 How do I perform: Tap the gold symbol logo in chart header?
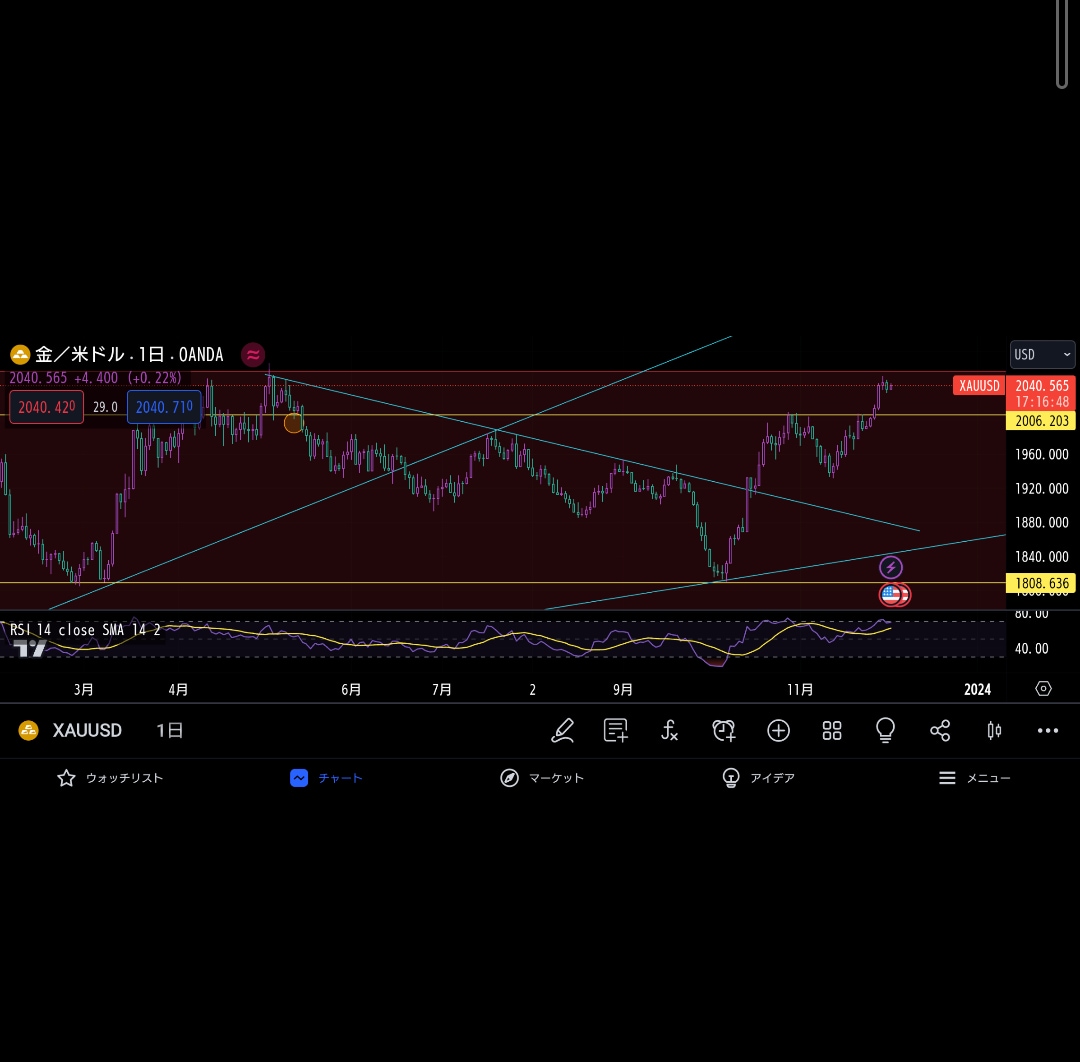click(20, 355)
